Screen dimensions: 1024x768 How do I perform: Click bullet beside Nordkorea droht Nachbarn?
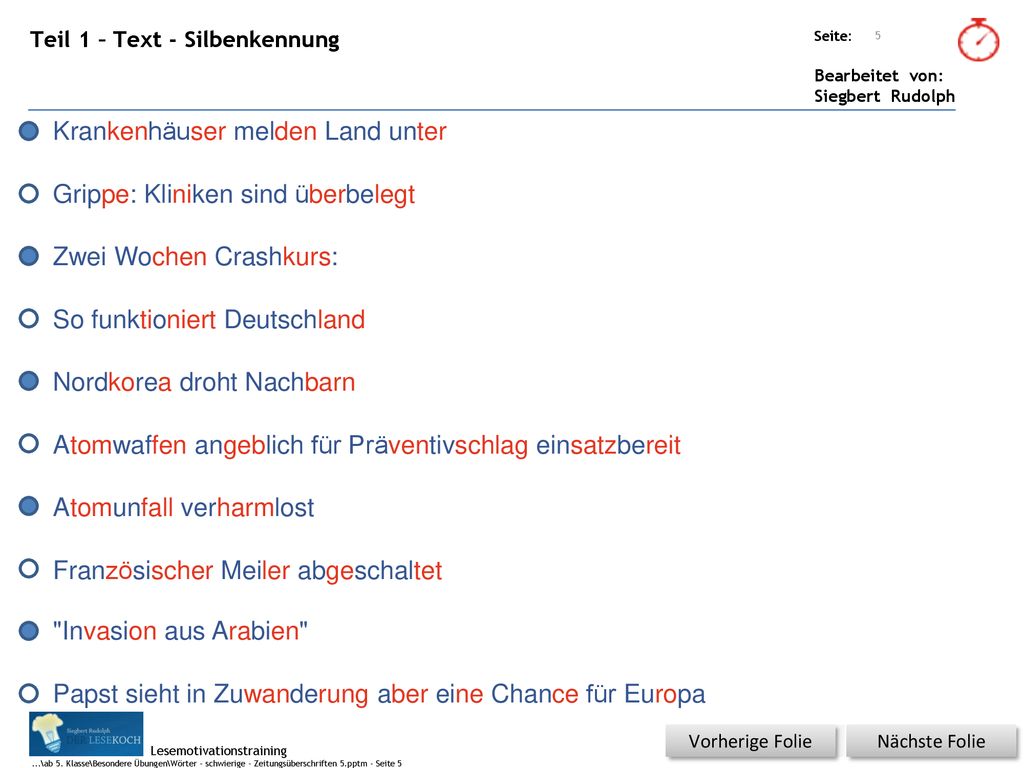[29, 381]
